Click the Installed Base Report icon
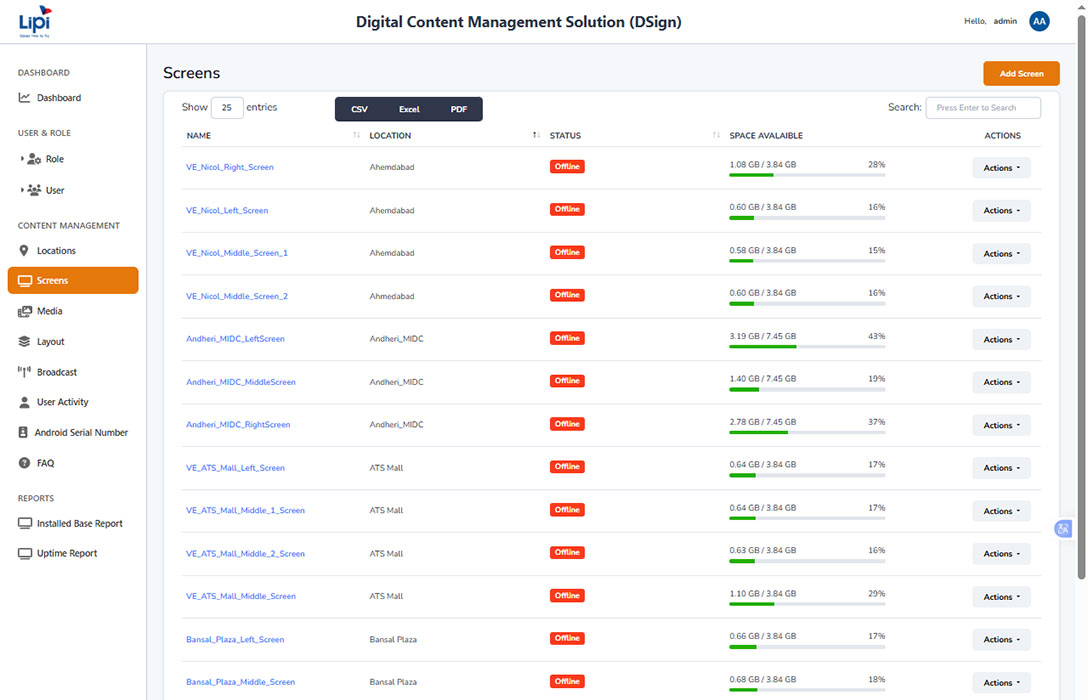The width and height of the screenshot is (1088, 700). pos(25,523)
